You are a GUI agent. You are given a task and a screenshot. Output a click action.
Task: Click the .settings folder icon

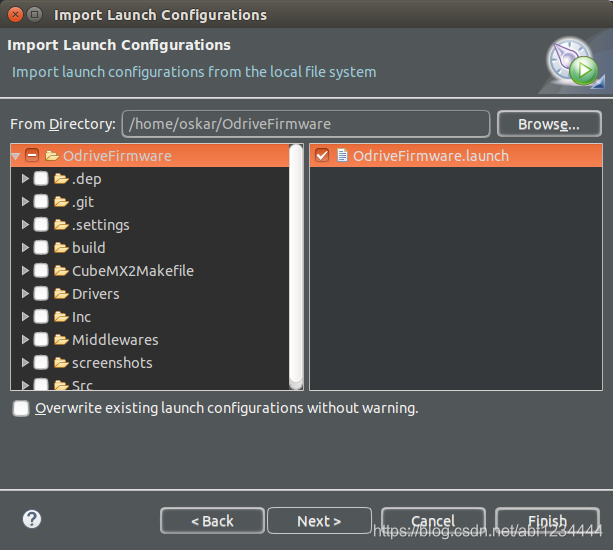pyautogui.click(x=61, y=224)
